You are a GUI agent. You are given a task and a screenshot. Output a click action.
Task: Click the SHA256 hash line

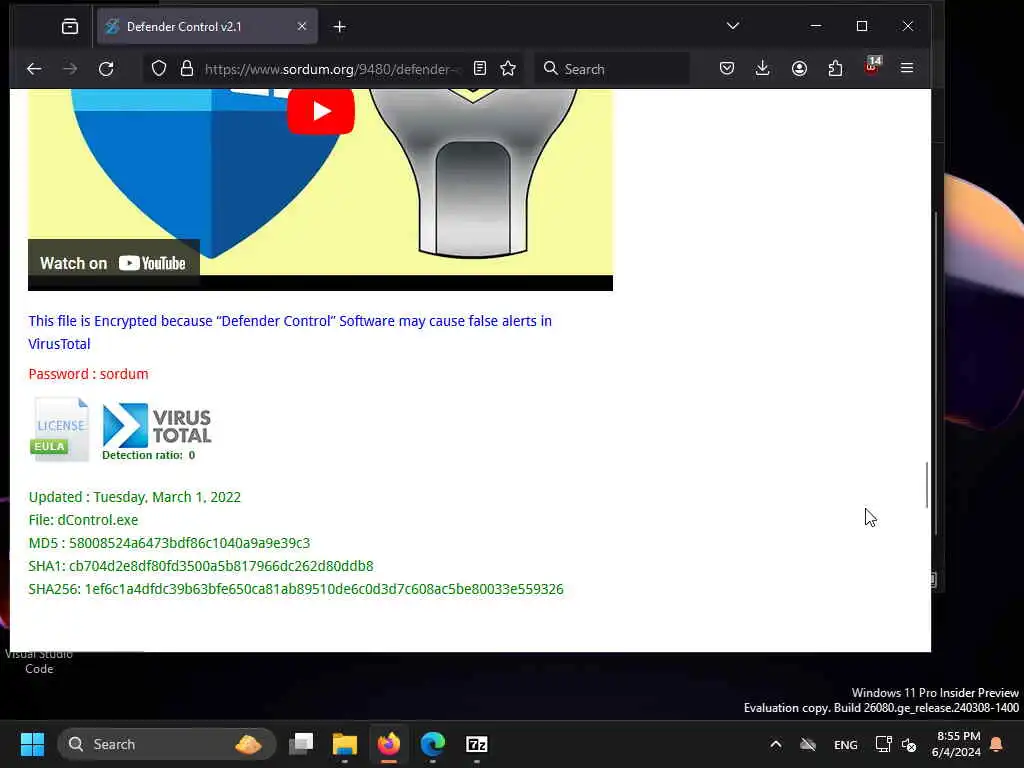coord(296,589)
